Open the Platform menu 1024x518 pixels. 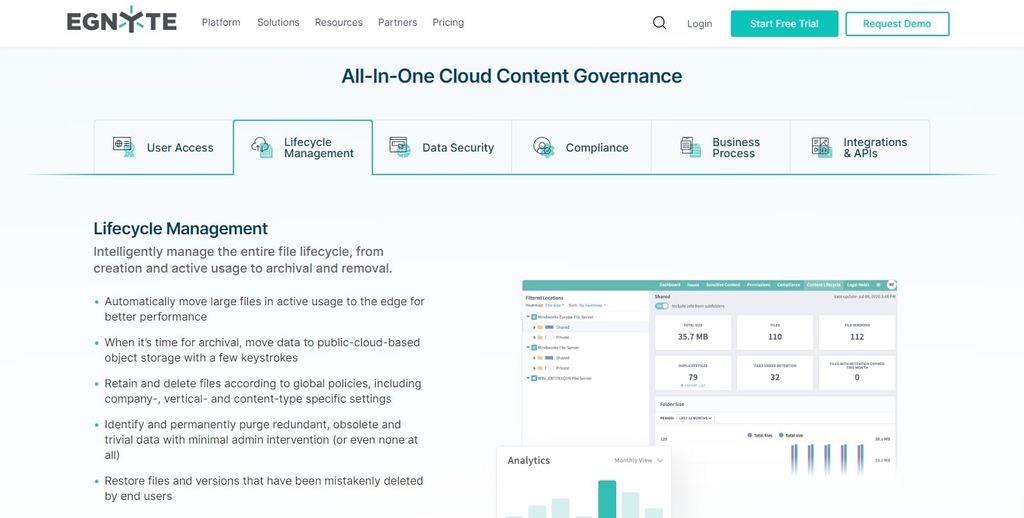[221, 22]
